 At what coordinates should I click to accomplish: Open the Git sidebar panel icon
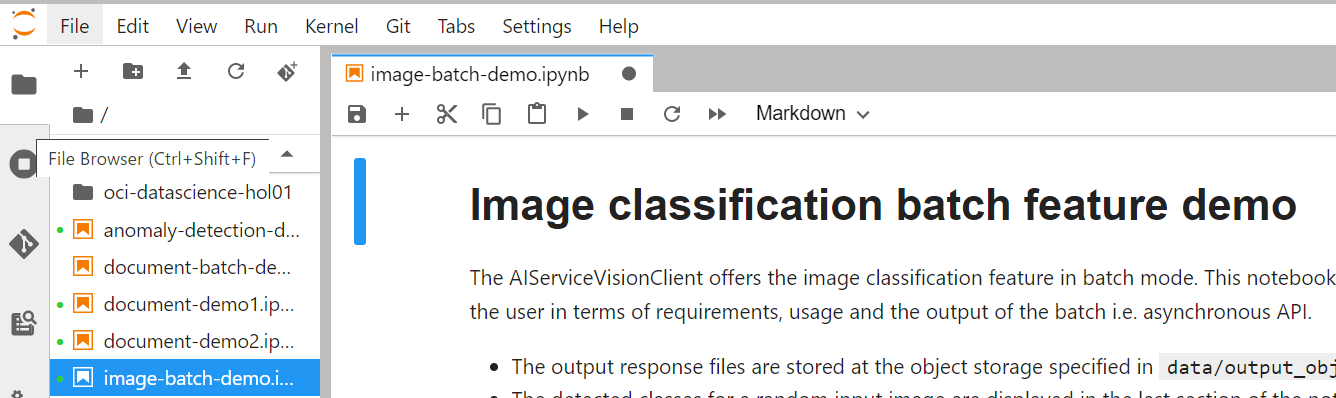coord(24,244)
